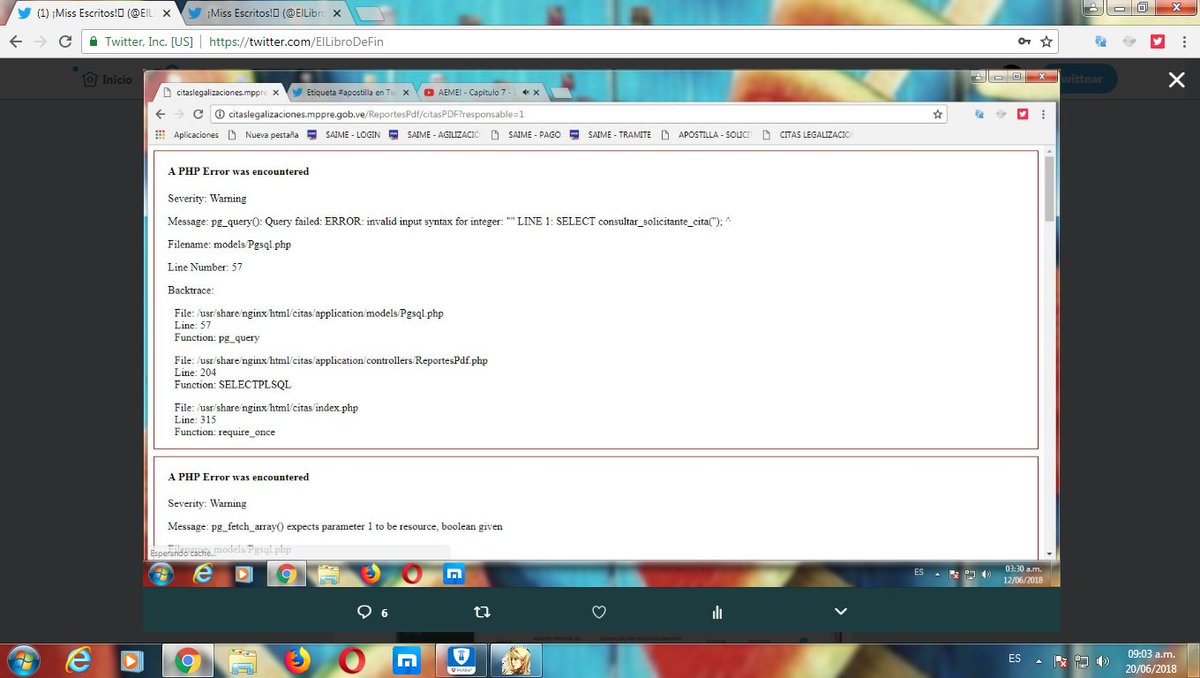Show hidden tray icons next to 09:03 clock
The image size is (1200, 678).
pos(1039,660)
